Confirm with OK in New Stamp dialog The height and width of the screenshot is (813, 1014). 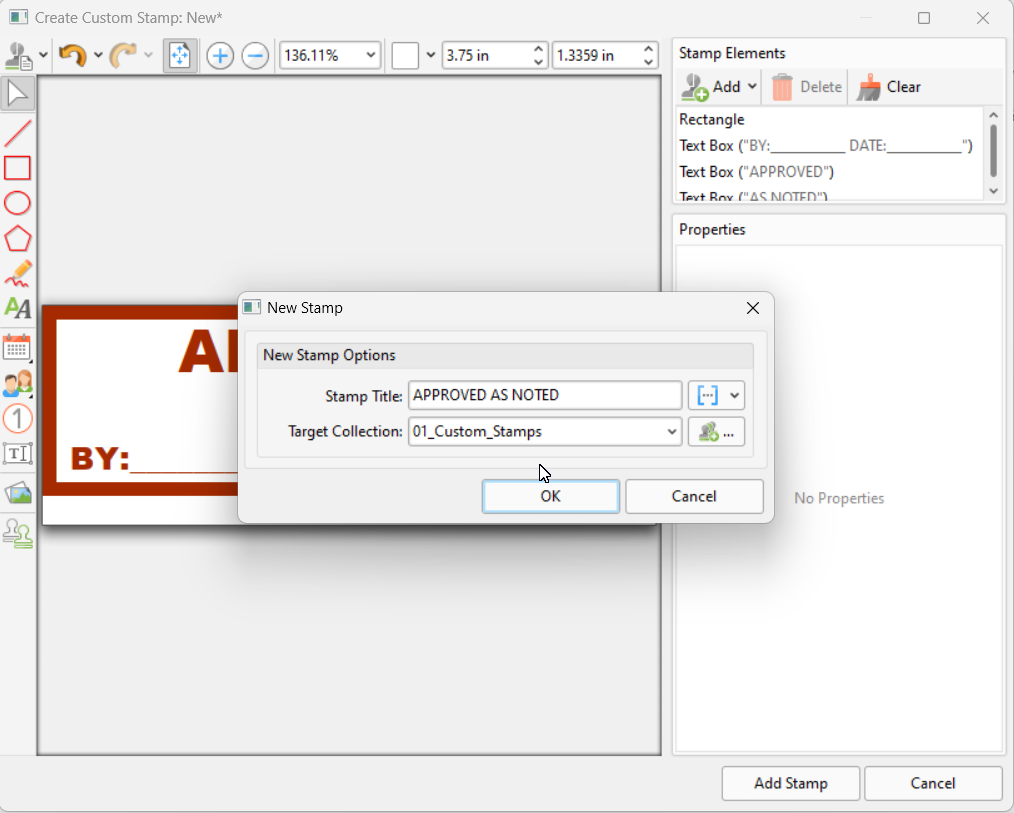[x=550, y=496]
